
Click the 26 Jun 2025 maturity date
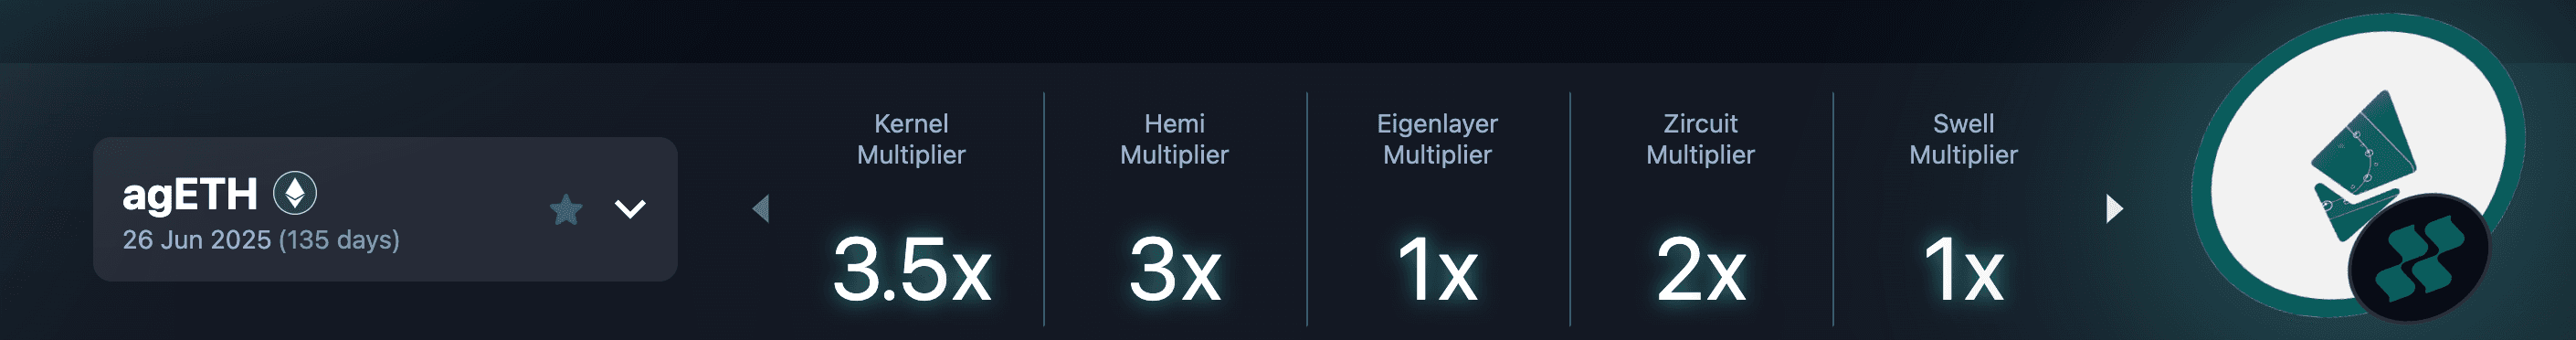pos(197,240)
